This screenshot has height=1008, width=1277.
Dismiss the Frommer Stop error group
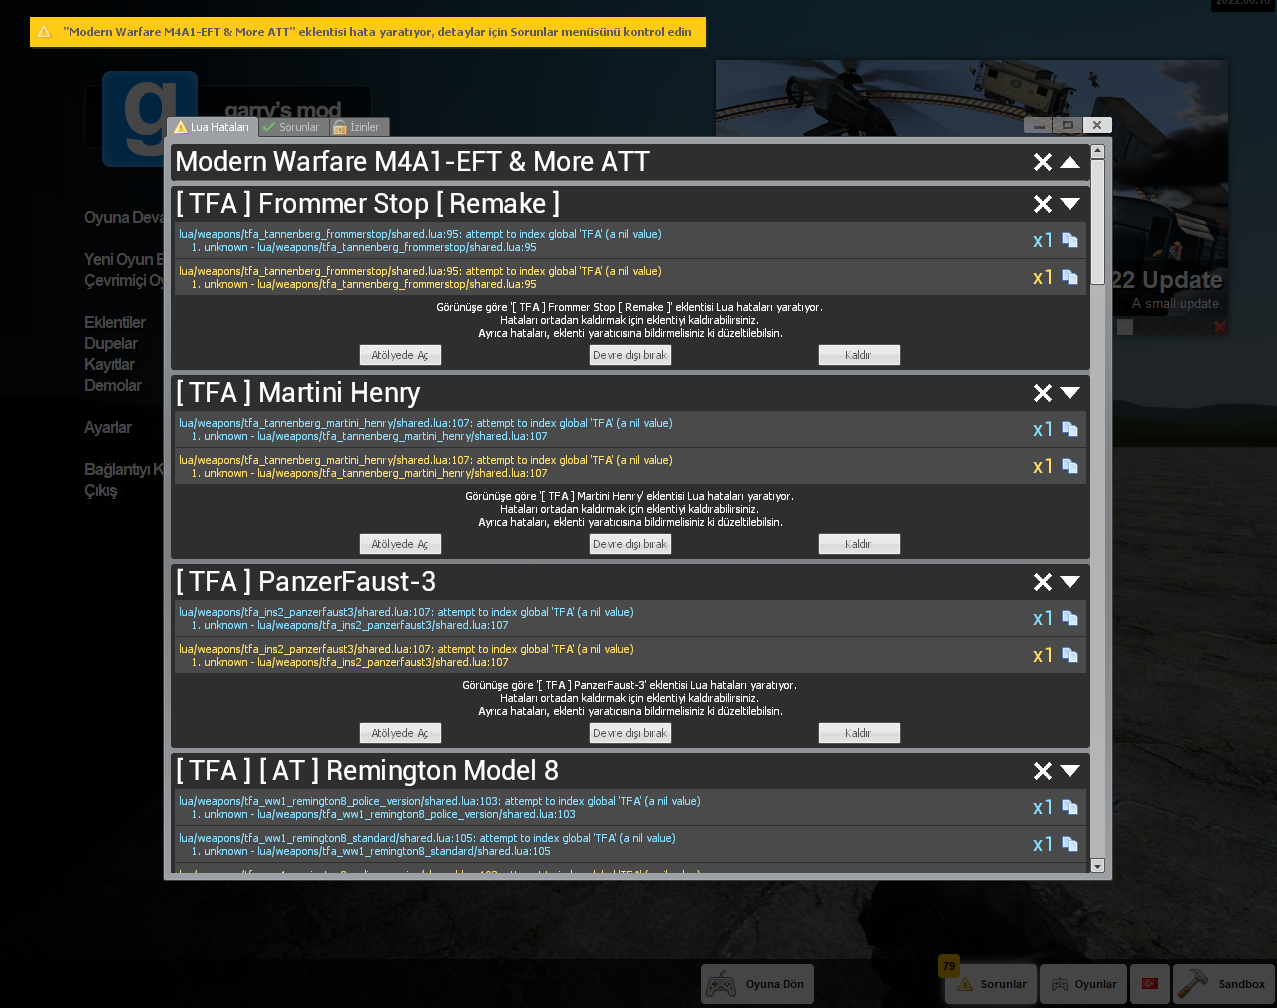coord(1043,204)
